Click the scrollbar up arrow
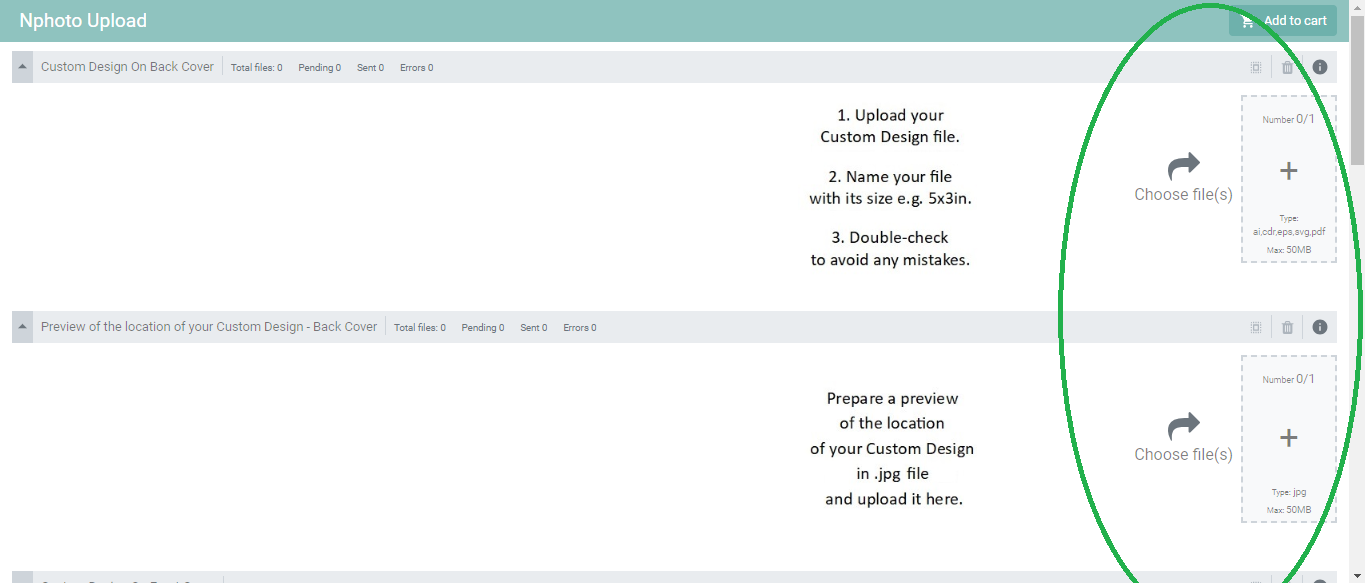 (x=1357, y=8)
